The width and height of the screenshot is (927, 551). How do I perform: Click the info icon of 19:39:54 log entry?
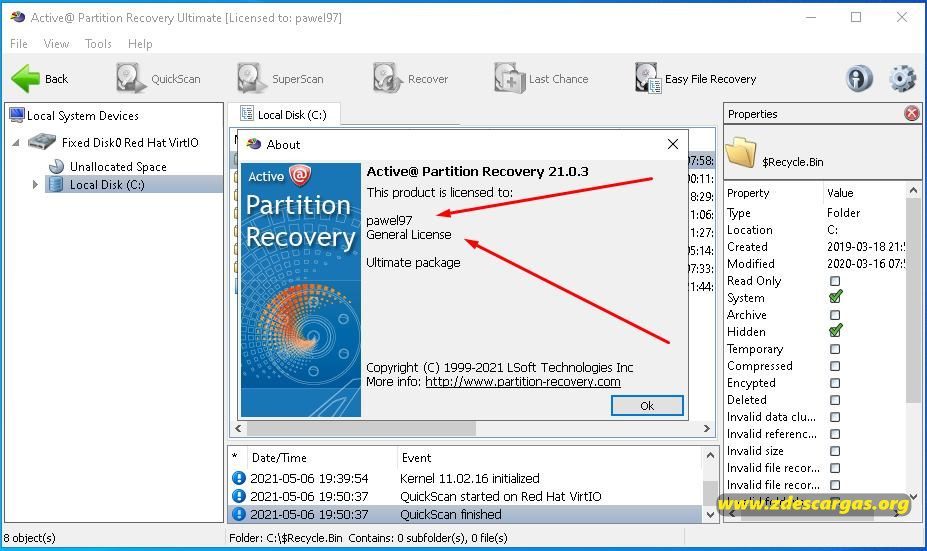tap(239, 478)
